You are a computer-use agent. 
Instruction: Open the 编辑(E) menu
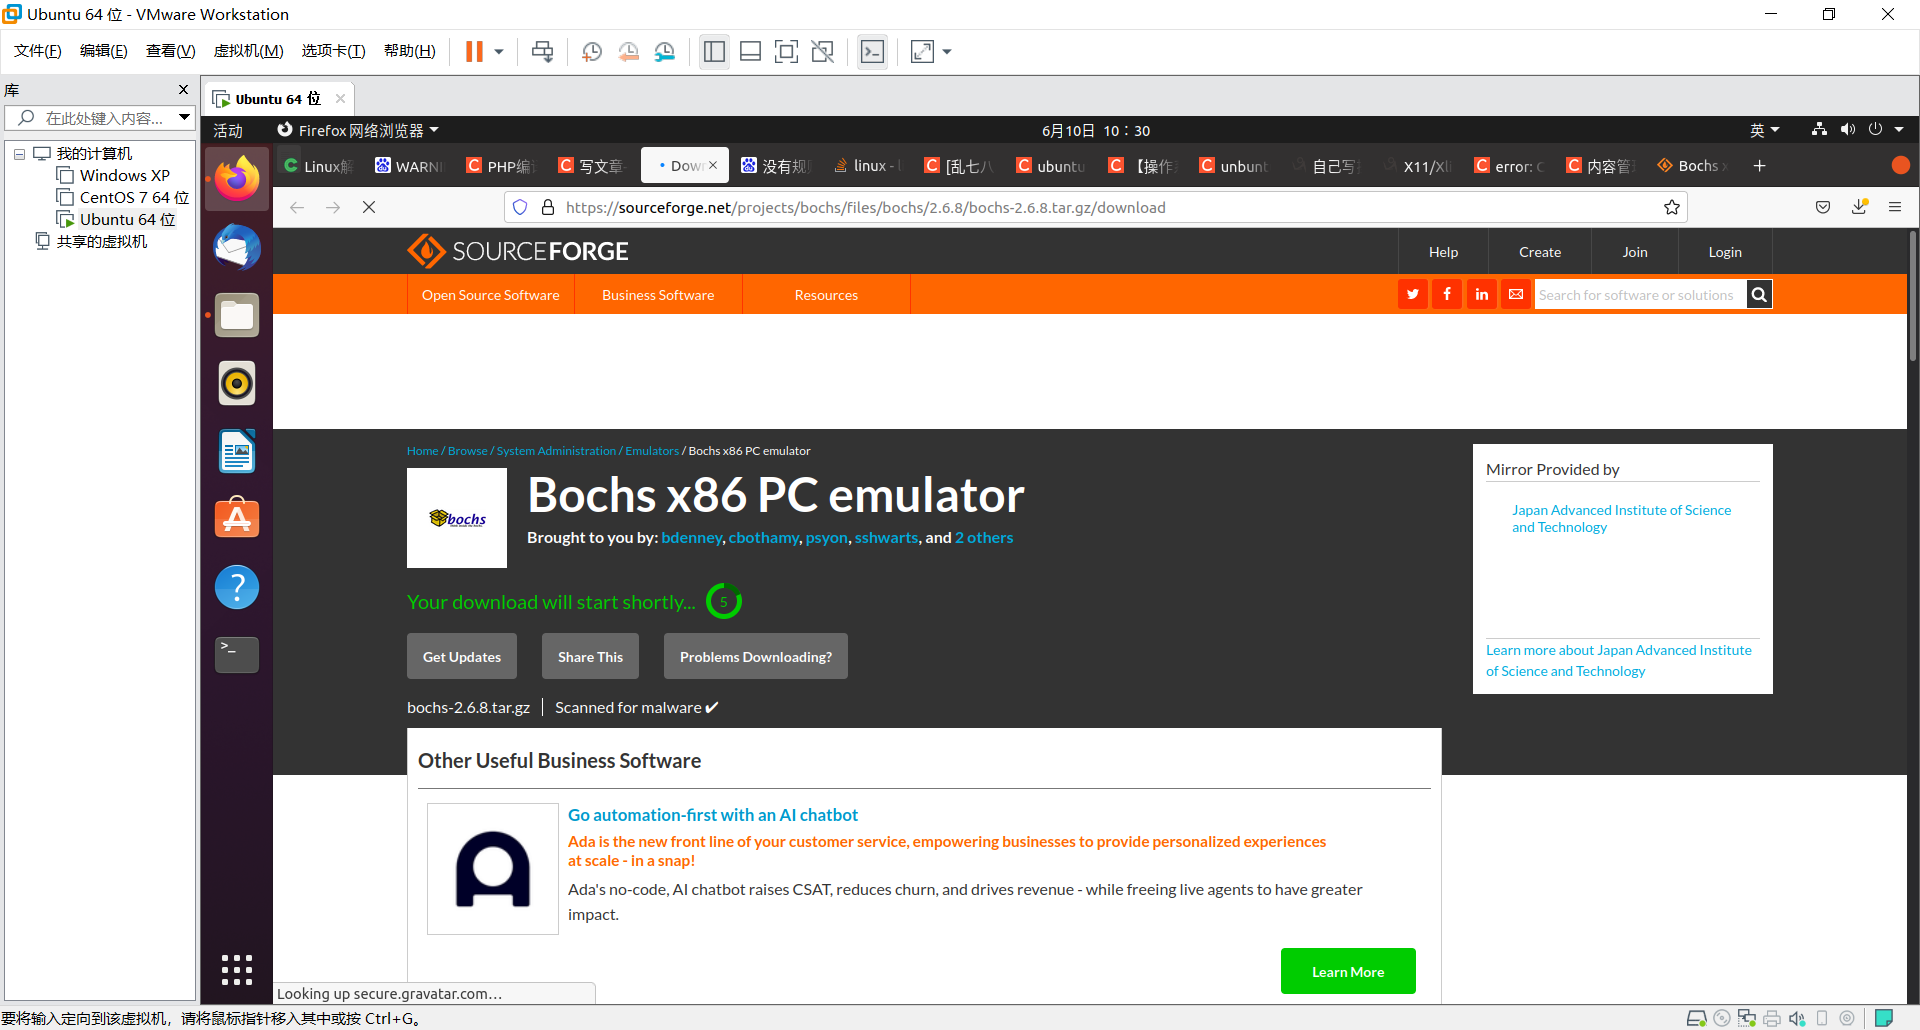coord(104,51)
